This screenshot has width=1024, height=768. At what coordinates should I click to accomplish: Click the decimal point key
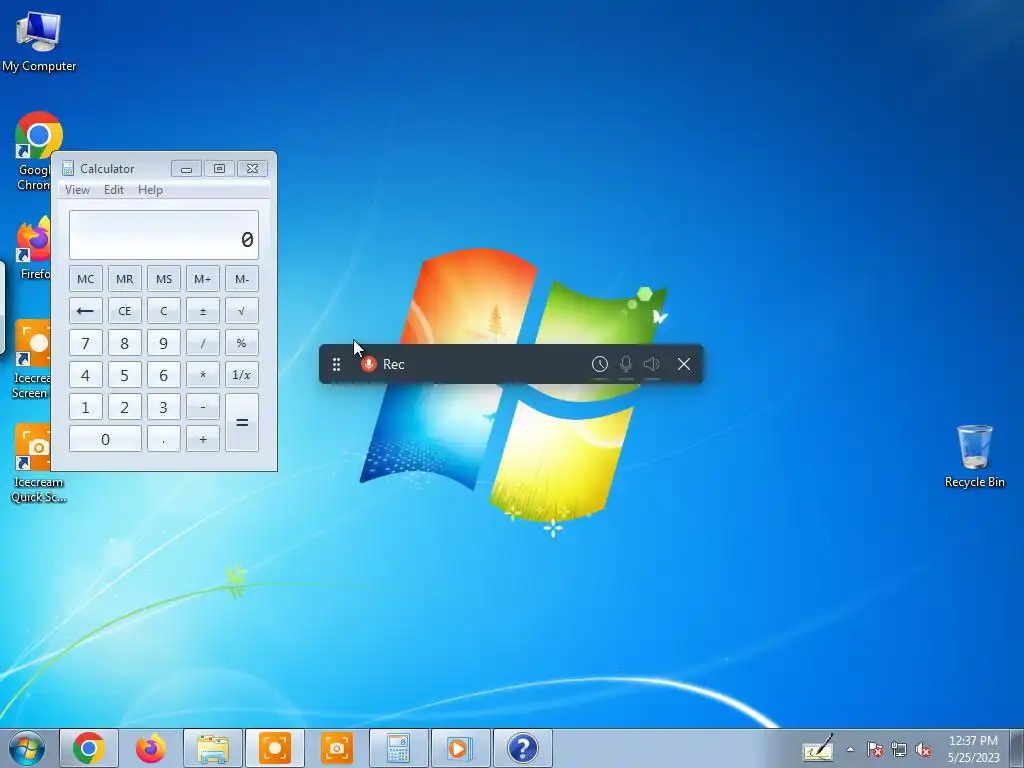[x=164, y=439]
